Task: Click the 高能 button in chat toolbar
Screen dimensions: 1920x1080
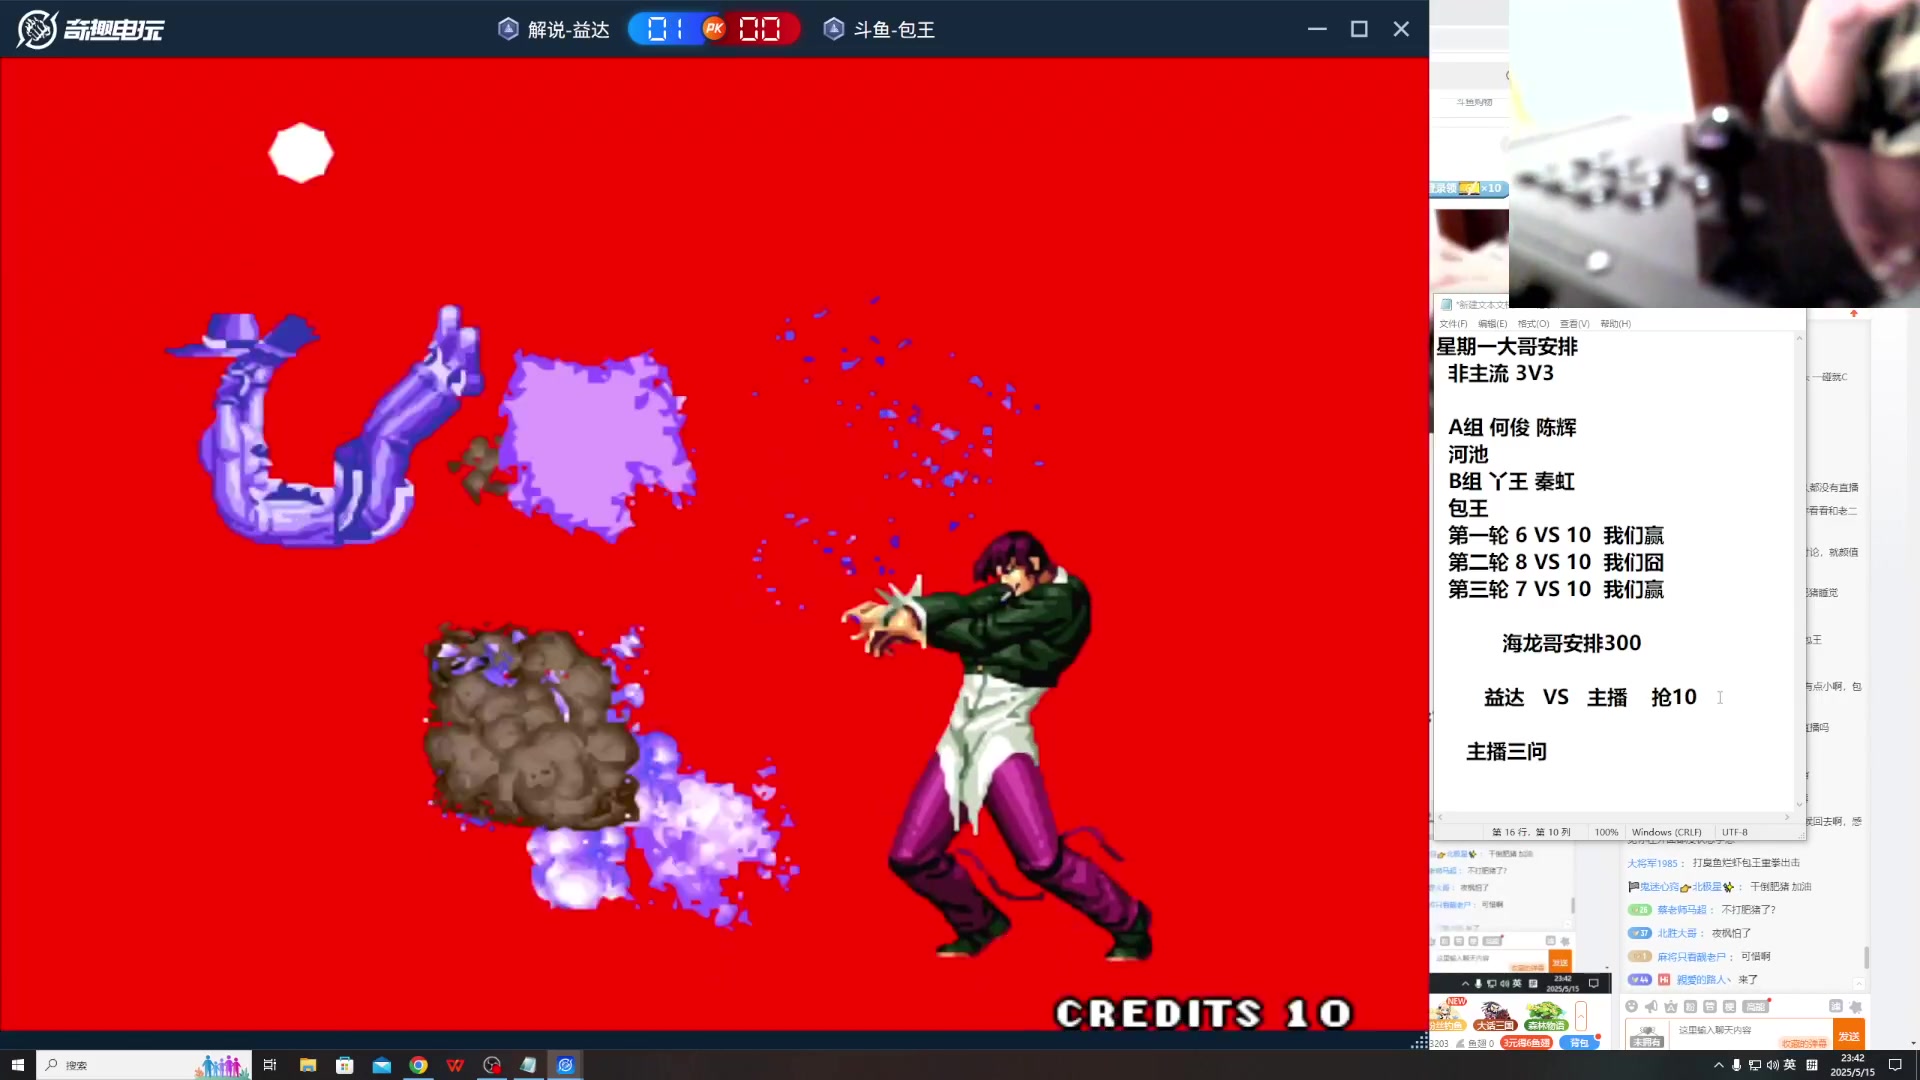Action: 1756,1007
